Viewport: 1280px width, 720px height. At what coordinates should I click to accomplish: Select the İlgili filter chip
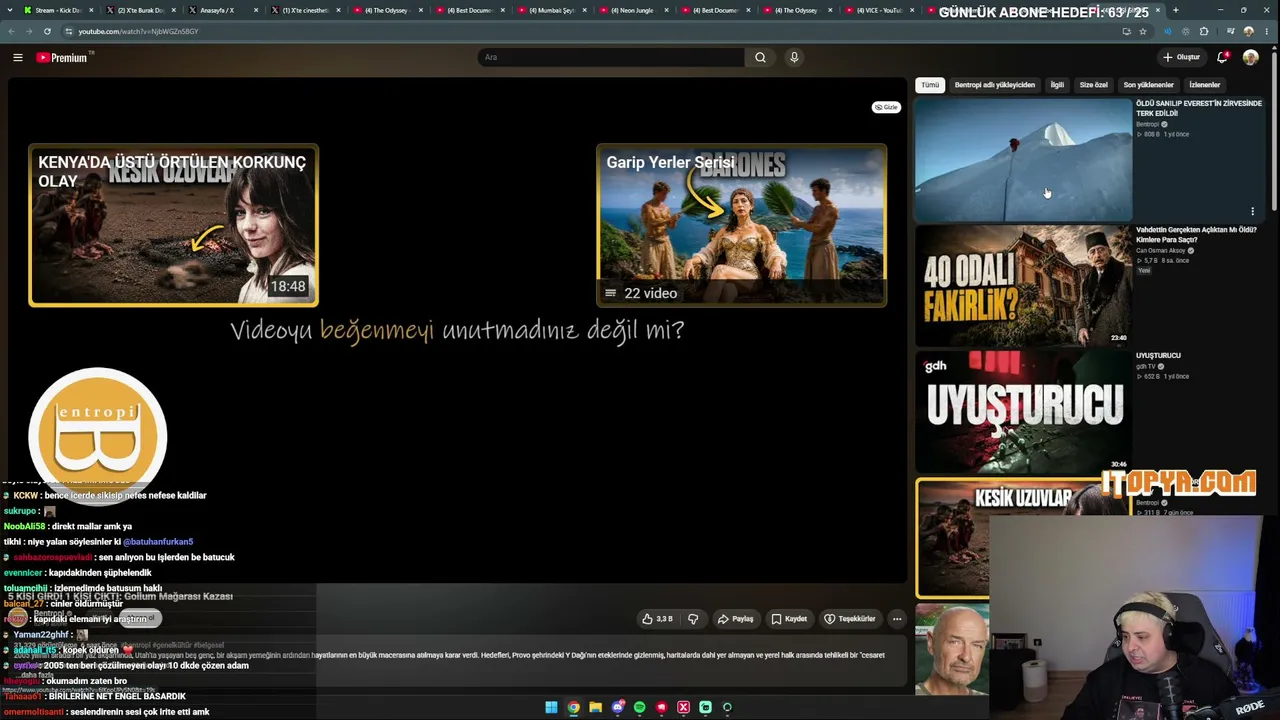[1057, 85]
